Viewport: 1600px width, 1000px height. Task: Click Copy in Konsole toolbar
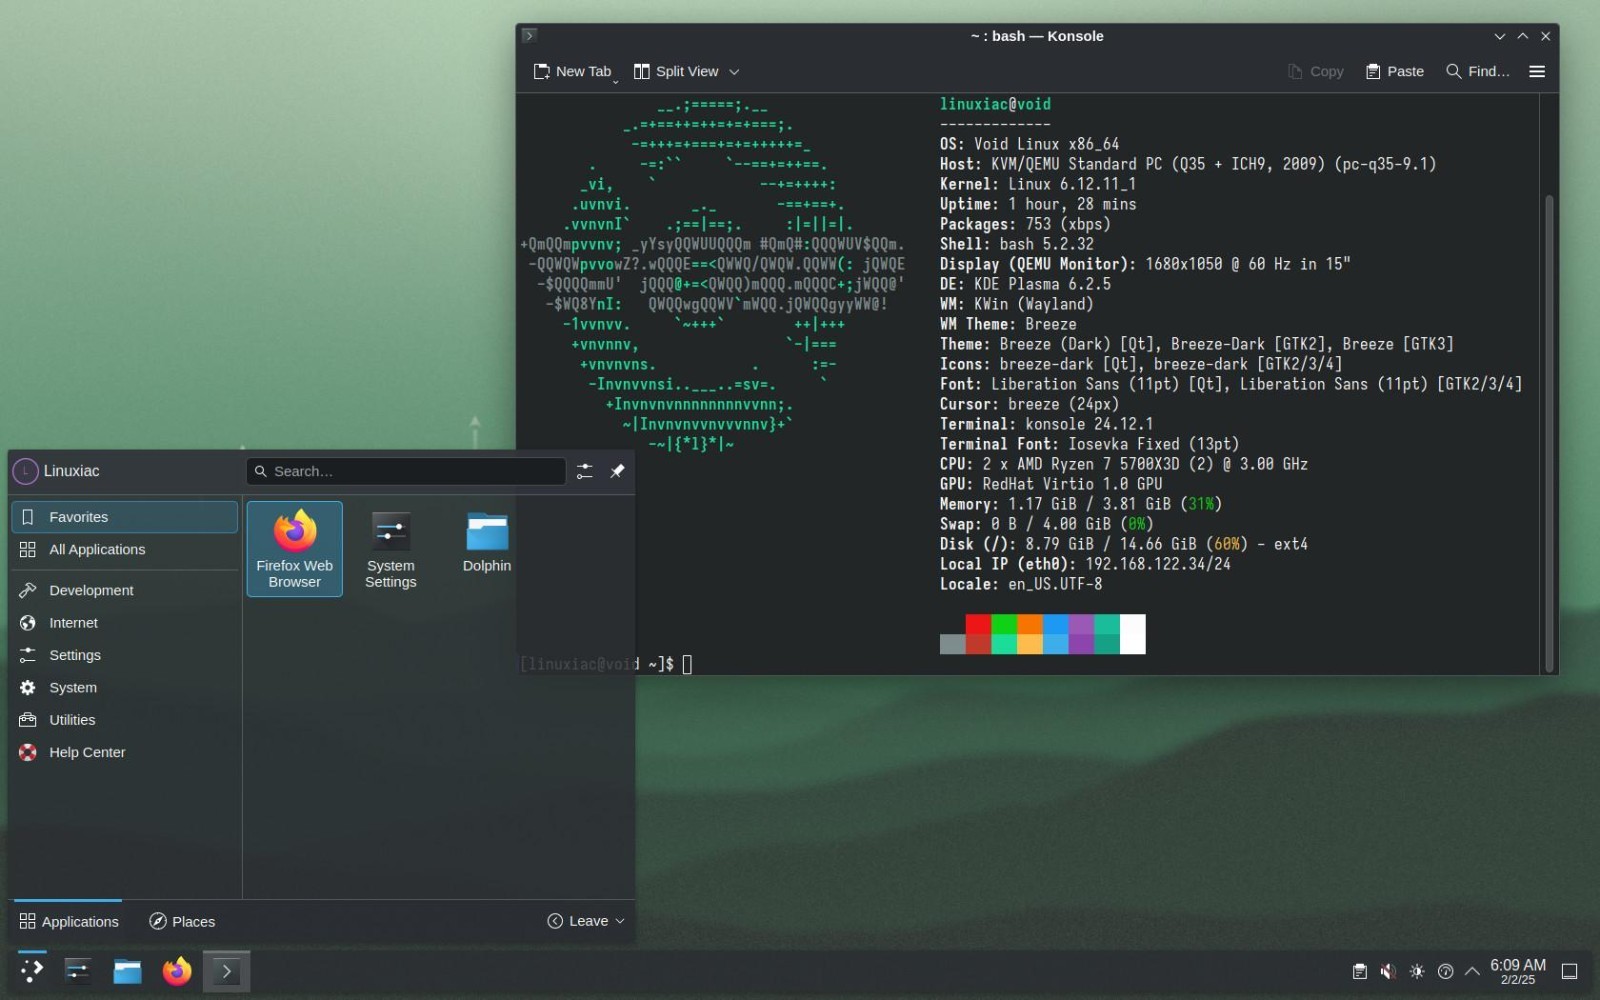(x=1315, y=71)
